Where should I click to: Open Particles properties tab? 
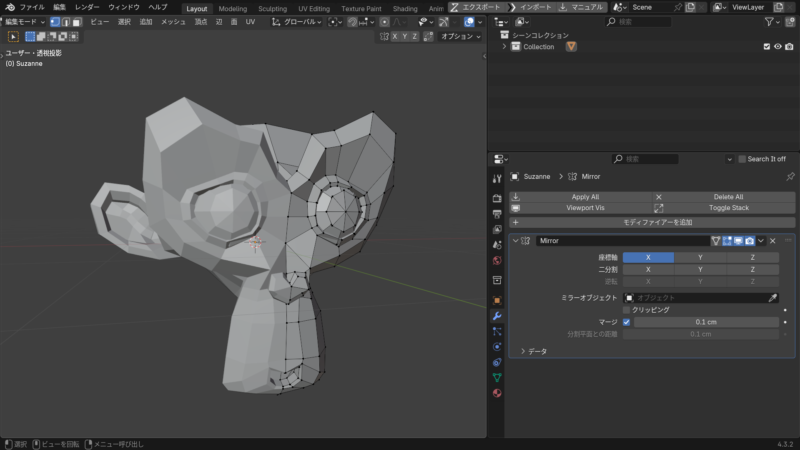(497, 332)
